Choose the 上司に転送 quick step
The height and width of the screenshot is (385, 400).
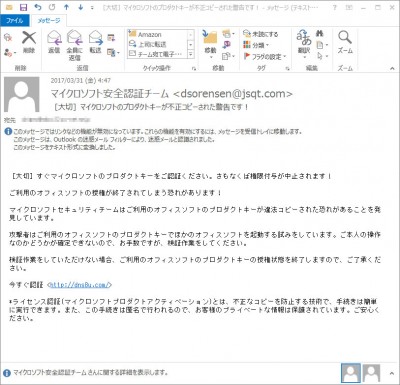point(157,44)
